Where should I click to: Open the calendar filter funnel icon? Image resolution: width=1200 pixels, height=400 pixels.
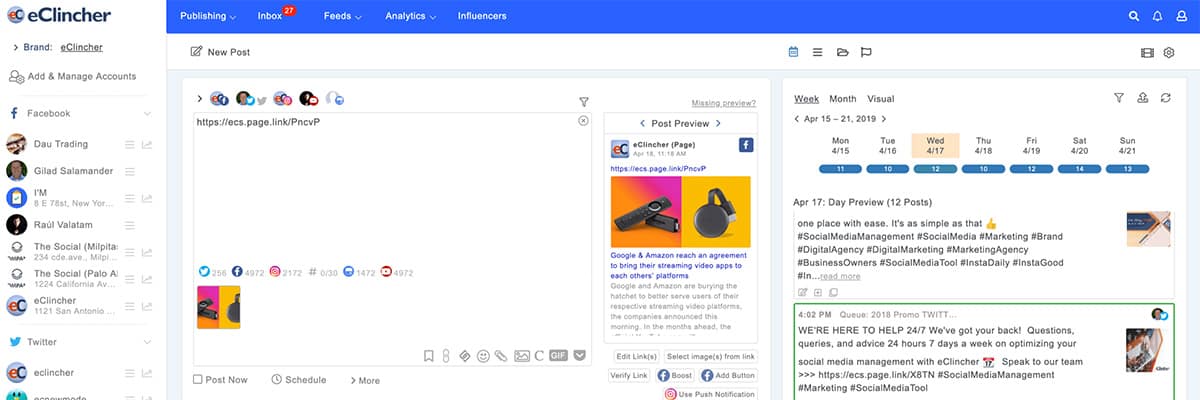(x=1119, y=98)
